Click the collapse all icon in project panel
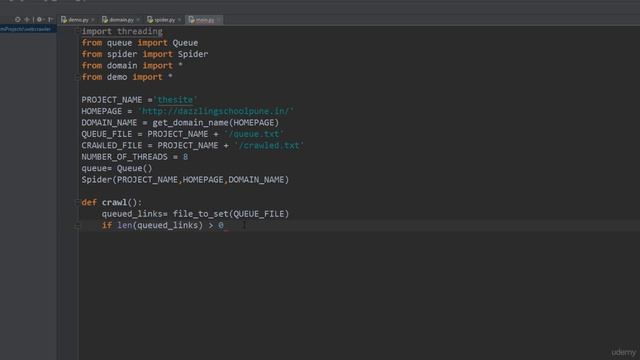Screen dimensions: 640x360 pos(27,19)
